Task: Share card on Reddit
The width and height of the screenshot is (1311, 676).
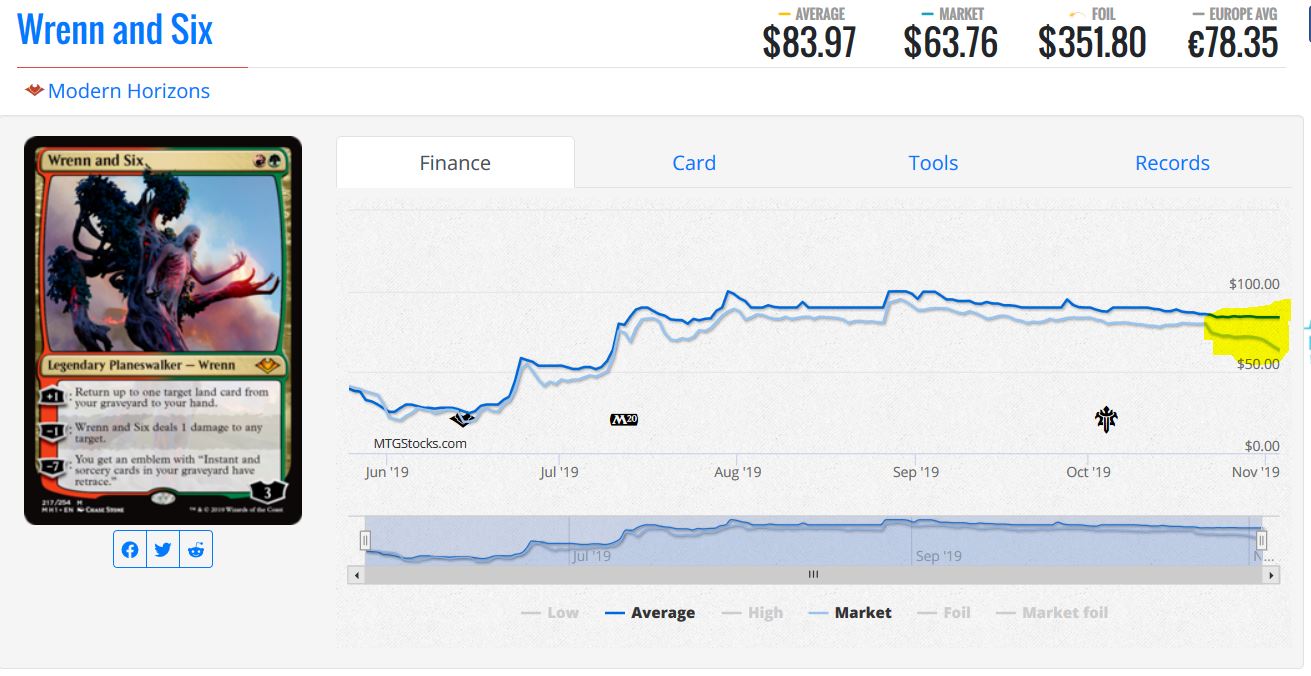Action: tap(196, 550)
